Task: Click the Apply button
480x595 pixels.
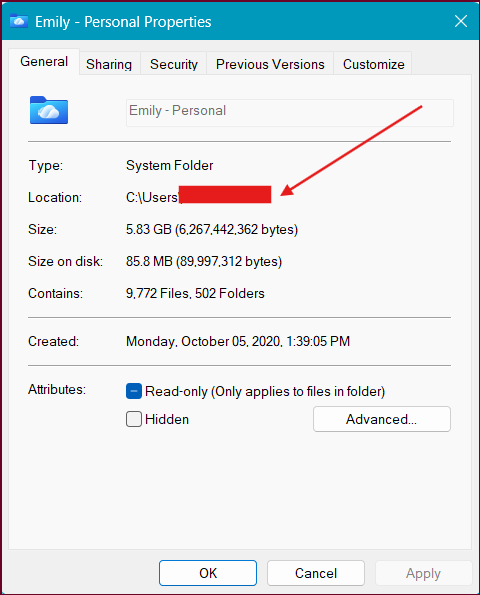Action: (423, 573)
